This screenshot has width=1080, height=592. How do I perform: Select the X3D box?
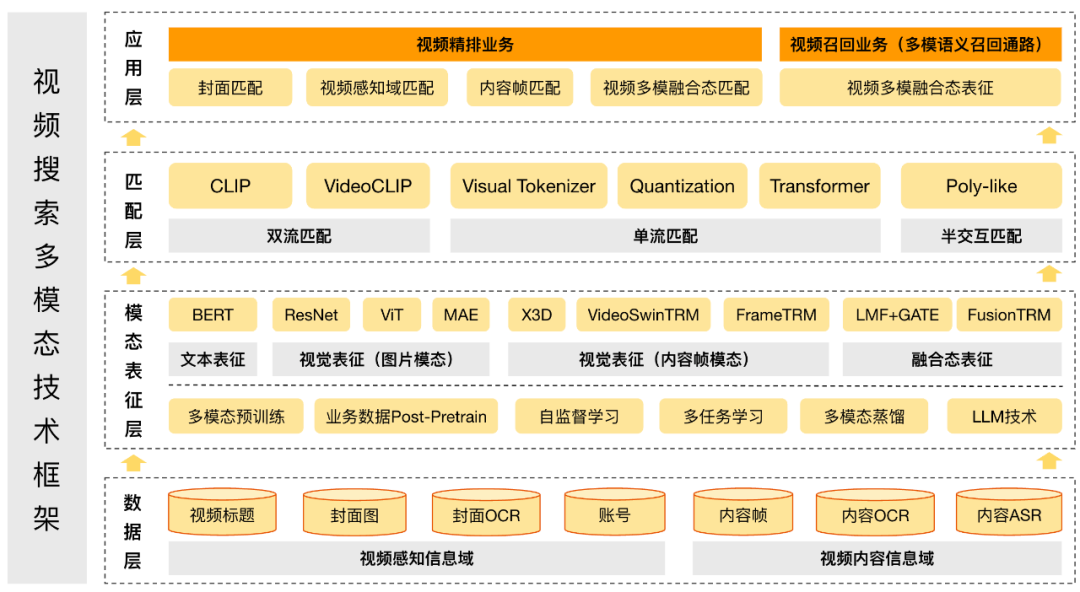(537, 315)
